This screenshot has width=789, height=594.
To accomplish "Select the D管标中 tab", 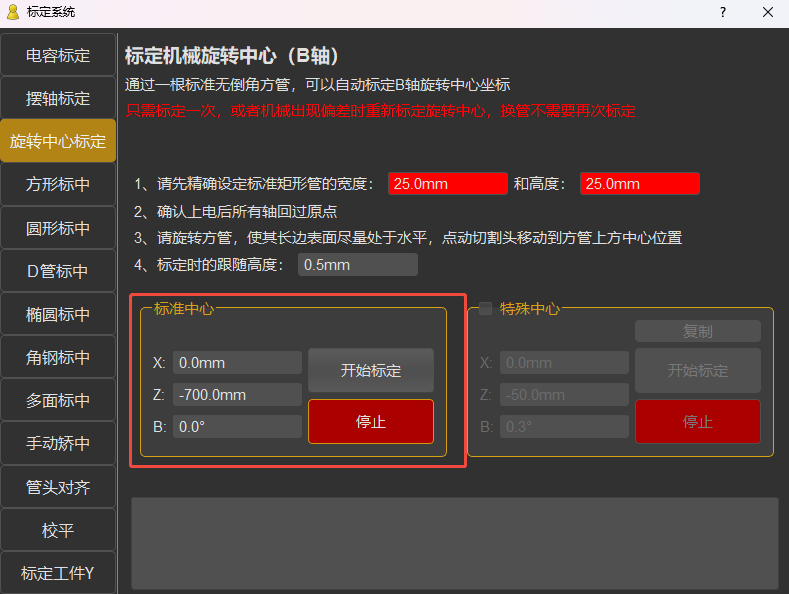I will click(x=58, y=271).
